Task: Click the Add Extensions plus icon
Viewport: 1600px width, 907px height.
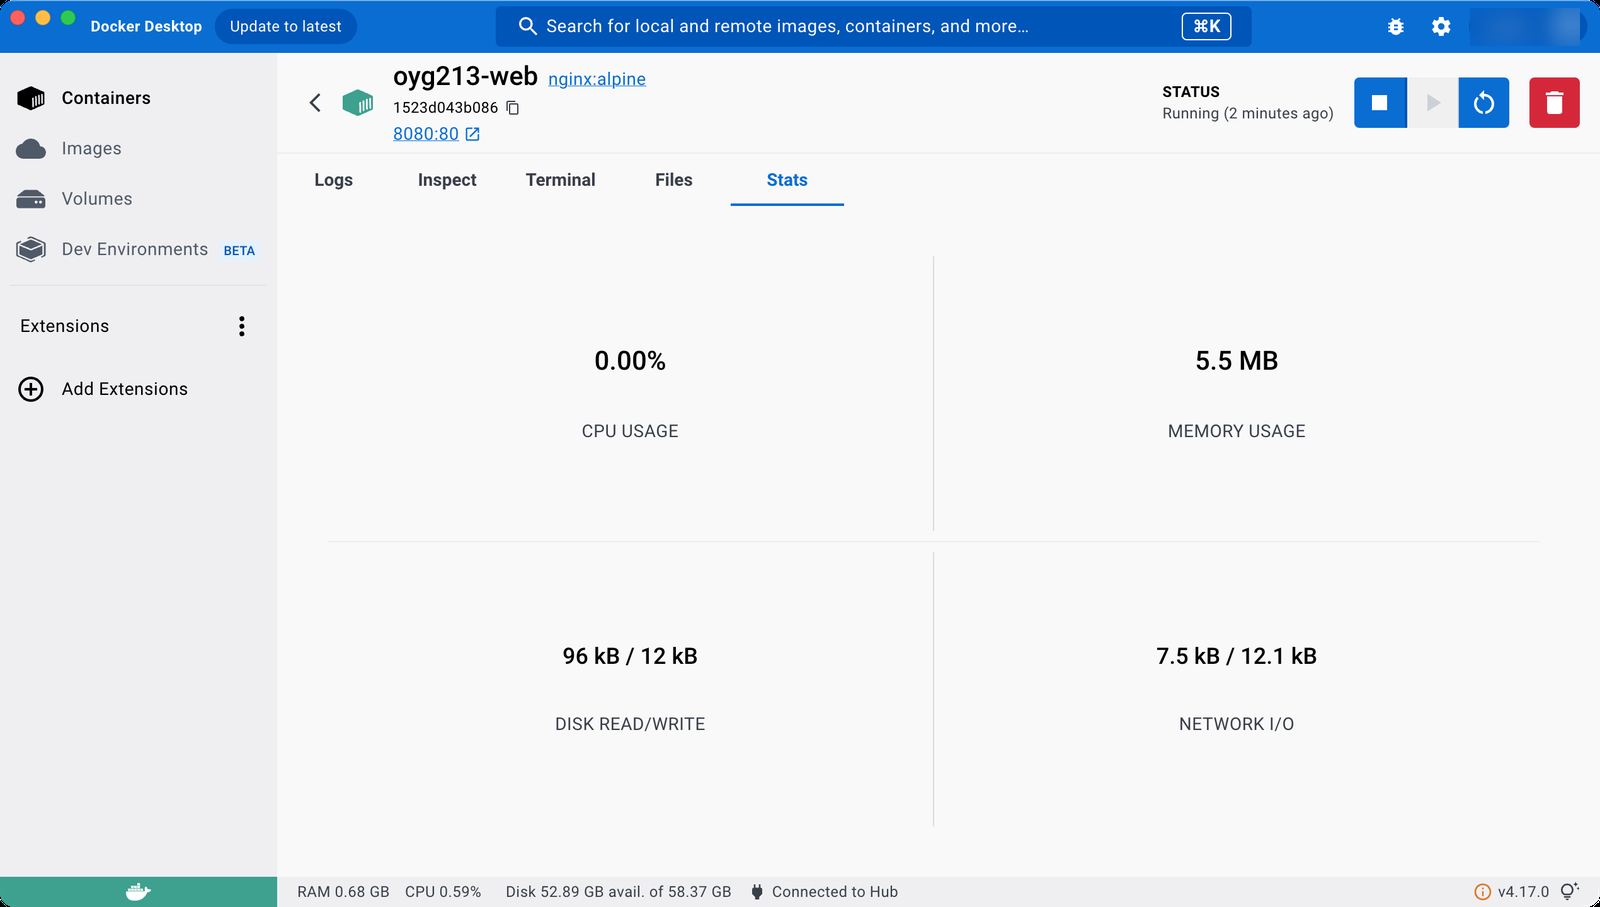Action: coord(31,389)
